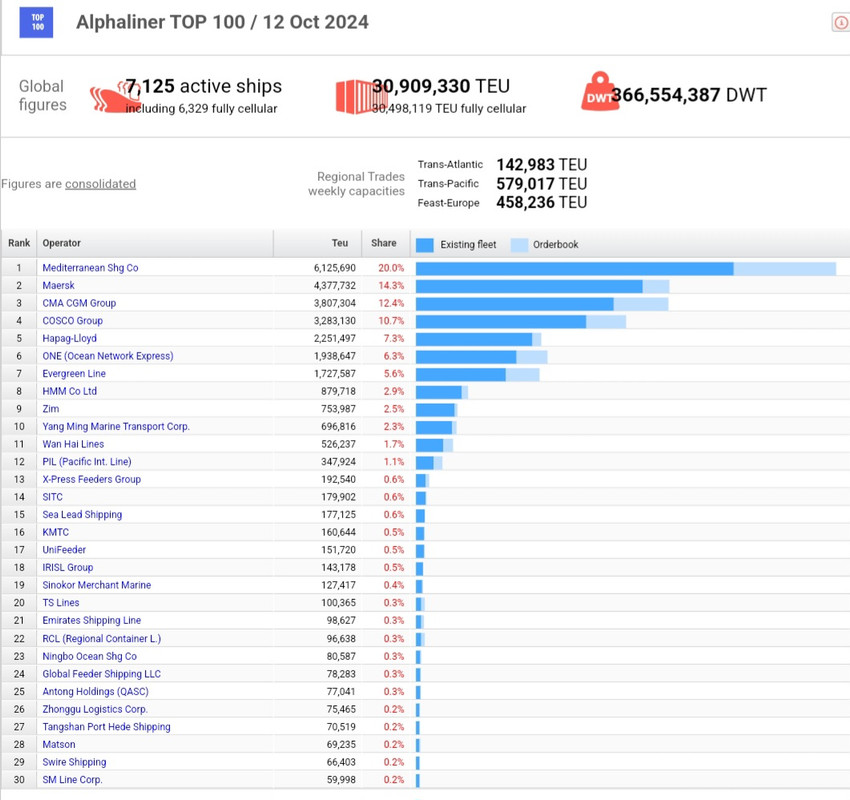Image resolution: width=850 pixels, height=800 pixels.
Task: Open PIL (Pacific Int. Line) link
Action: coord(87,462)
